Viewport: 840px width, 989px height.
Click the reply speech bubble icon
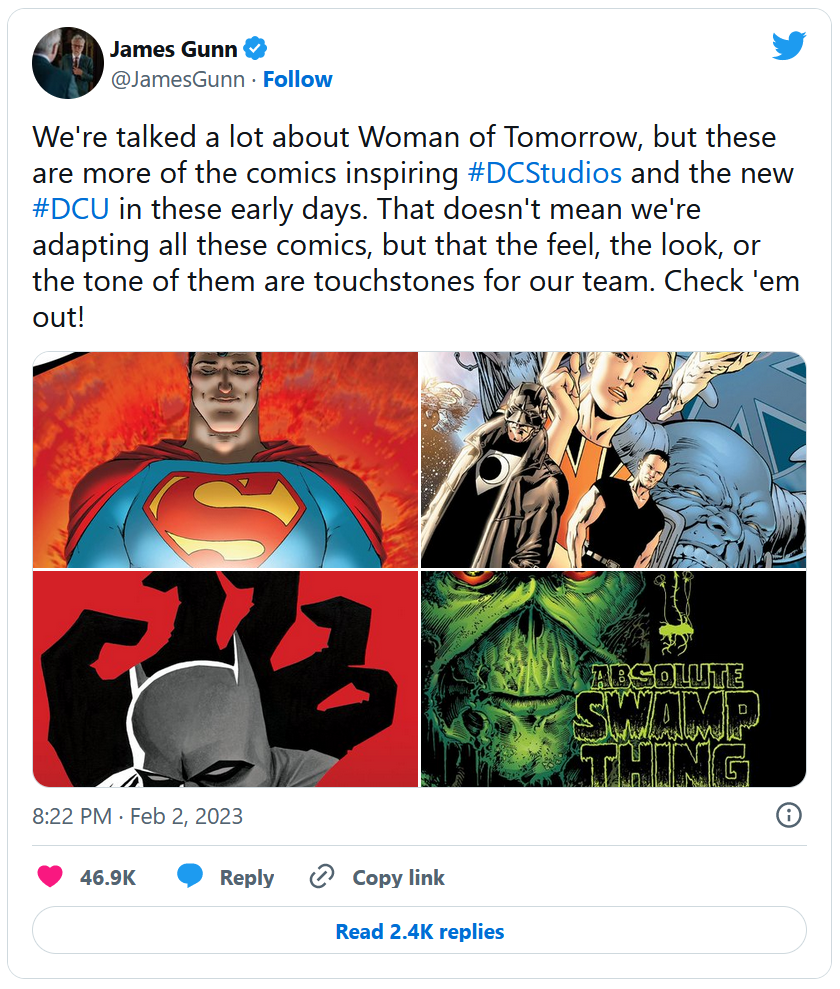[x=190, y=877]
